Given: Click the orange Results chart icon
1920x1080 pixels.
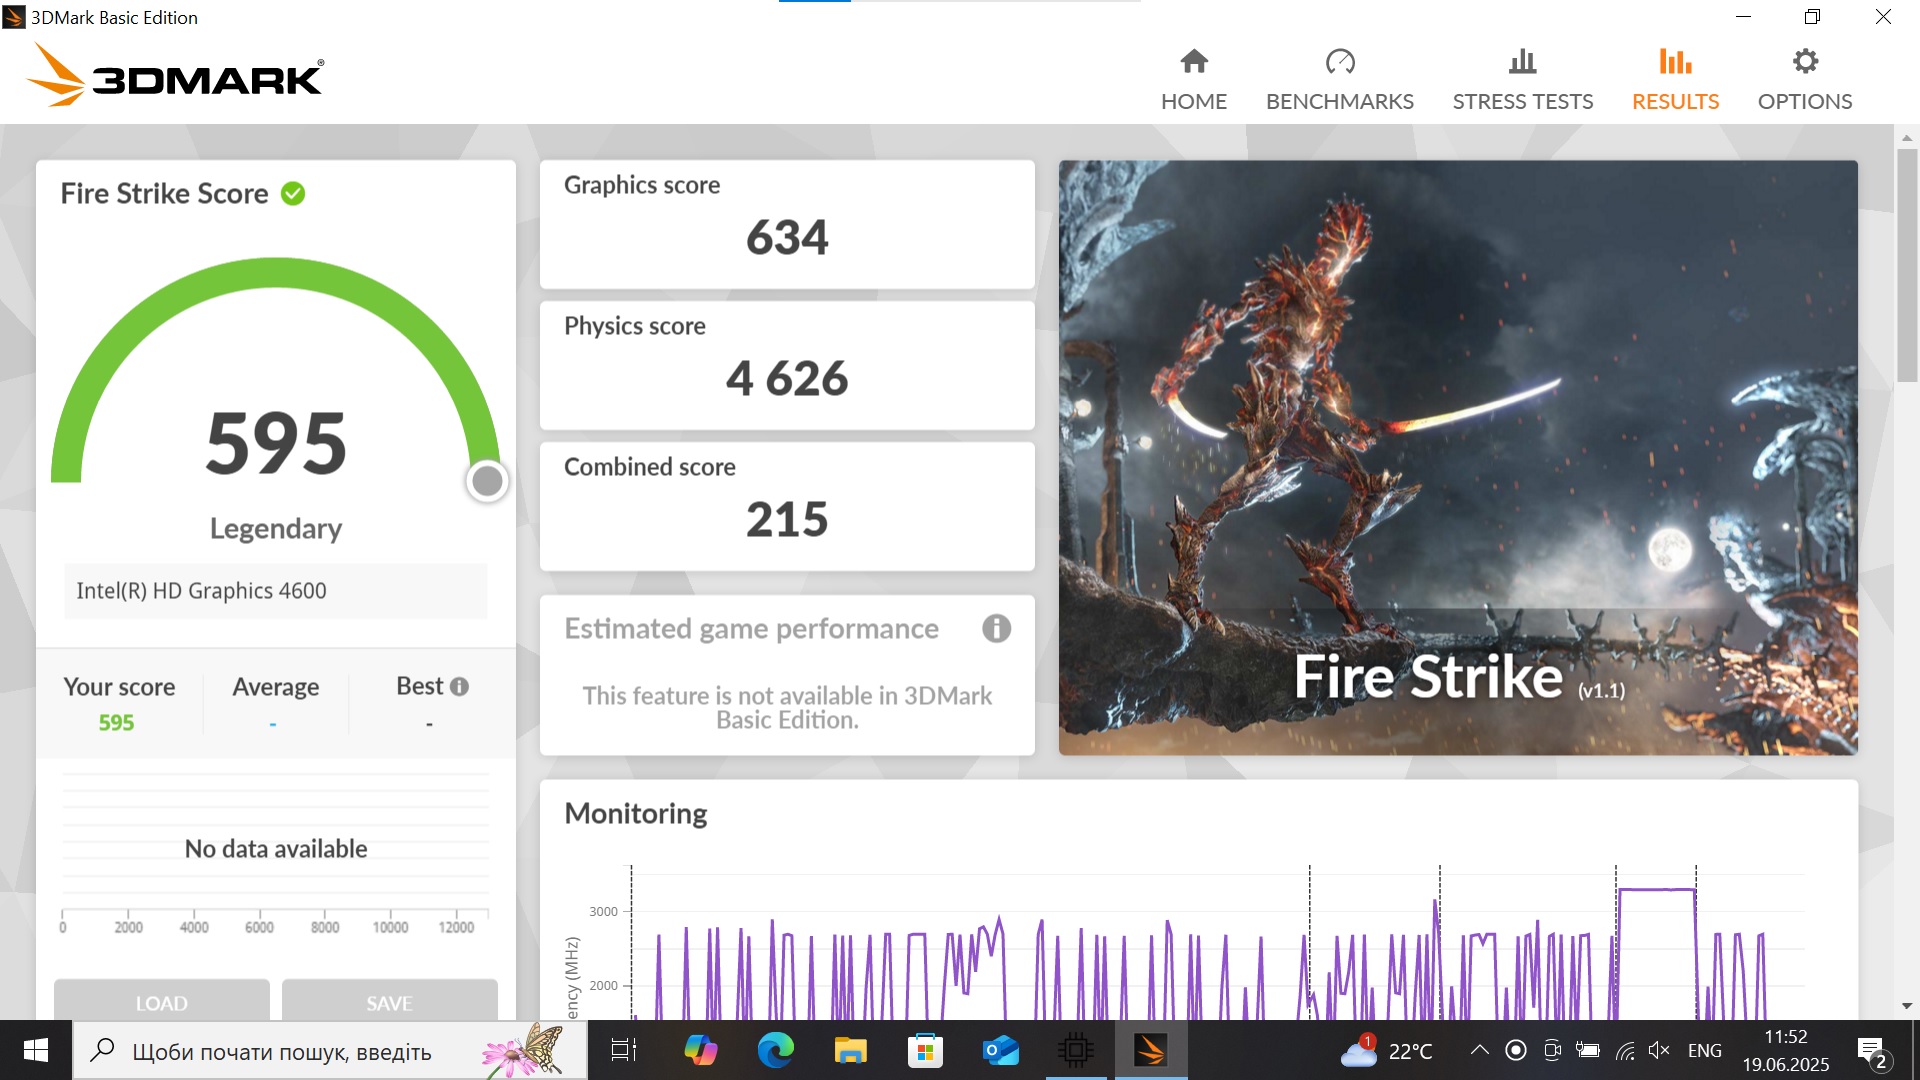Looking at the screenshot, I should pos(1675,62).
